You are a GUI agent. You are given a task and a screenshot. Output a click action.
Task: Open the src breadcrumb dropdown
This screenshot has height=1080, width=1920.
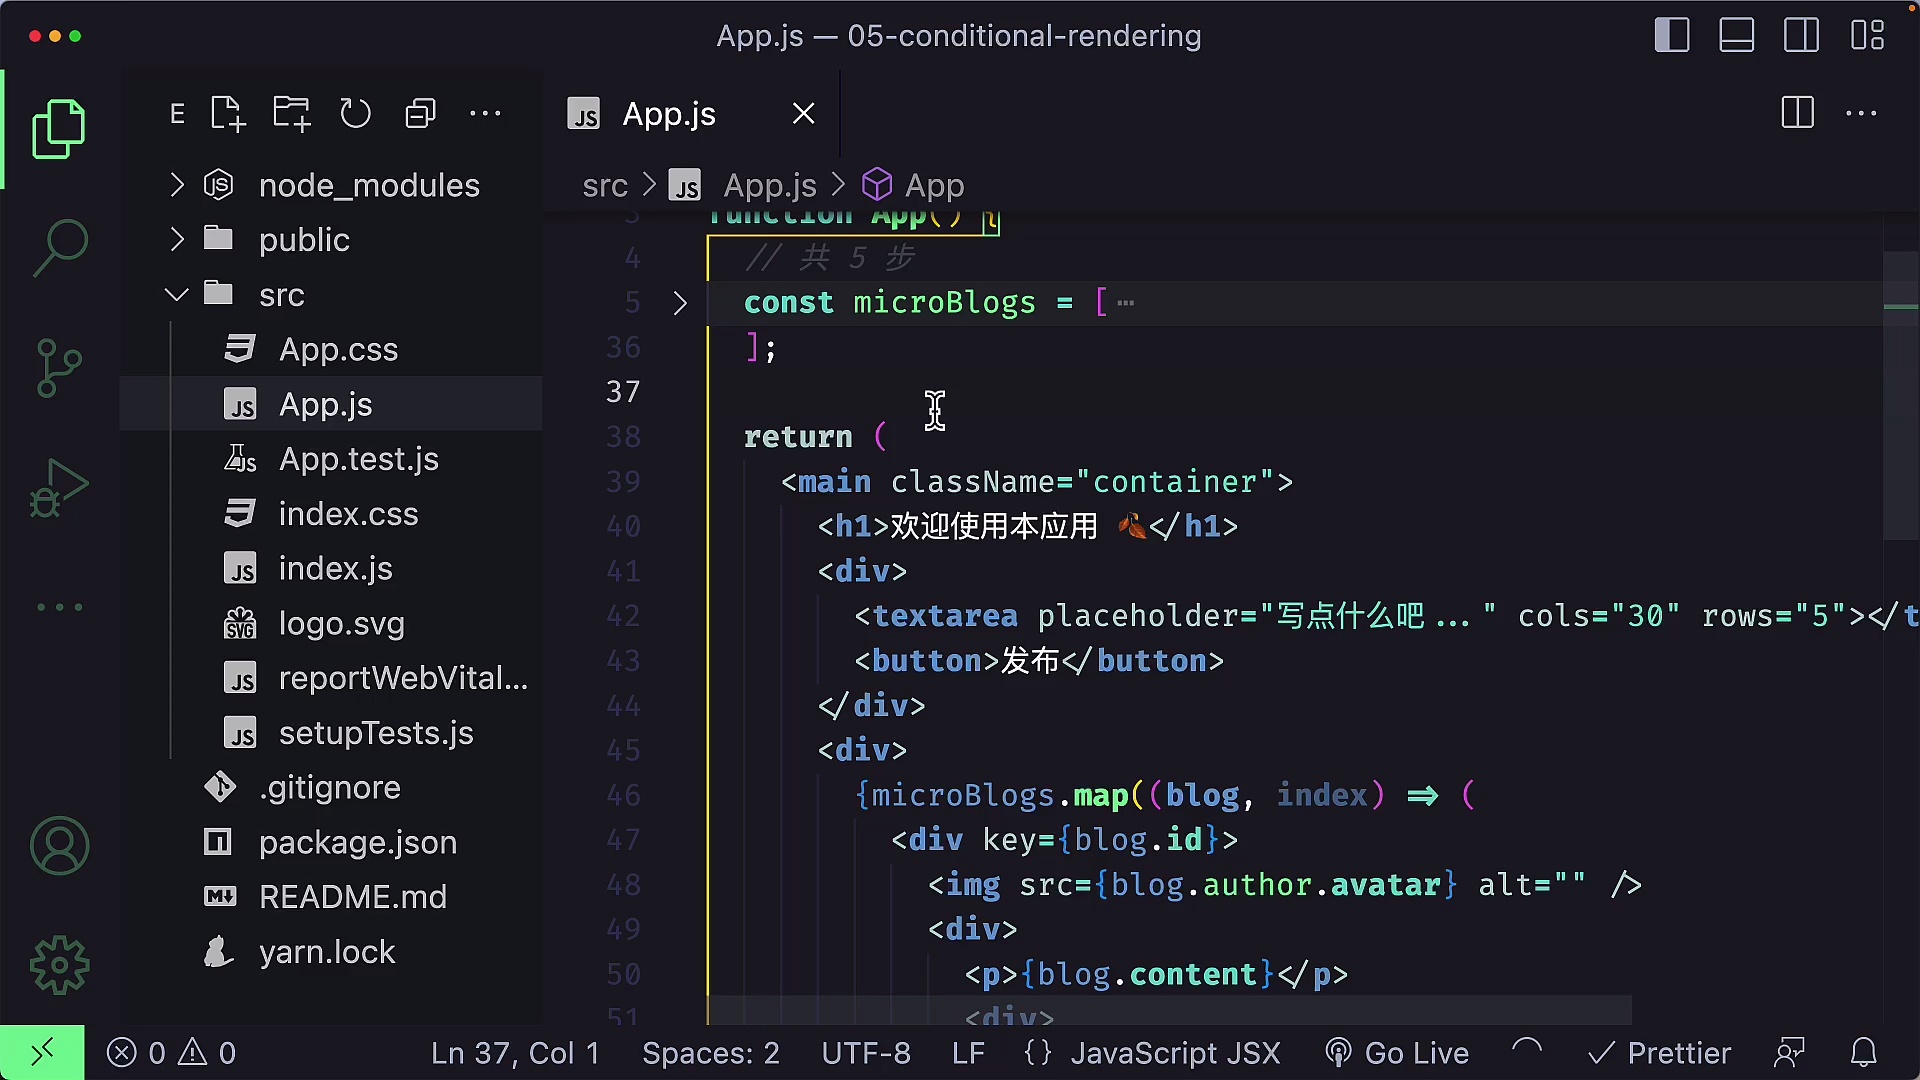605,186
